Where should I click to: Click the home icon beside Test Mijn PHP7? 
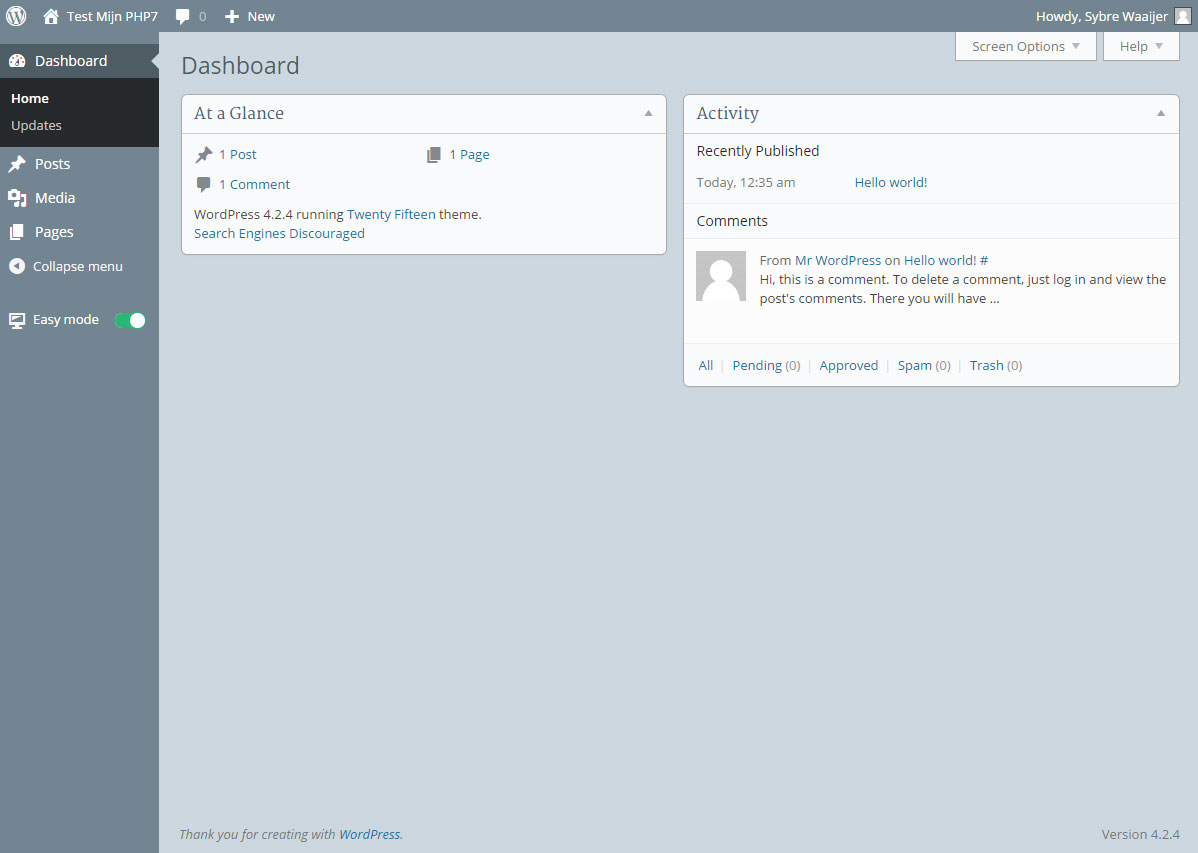(50, 16)
